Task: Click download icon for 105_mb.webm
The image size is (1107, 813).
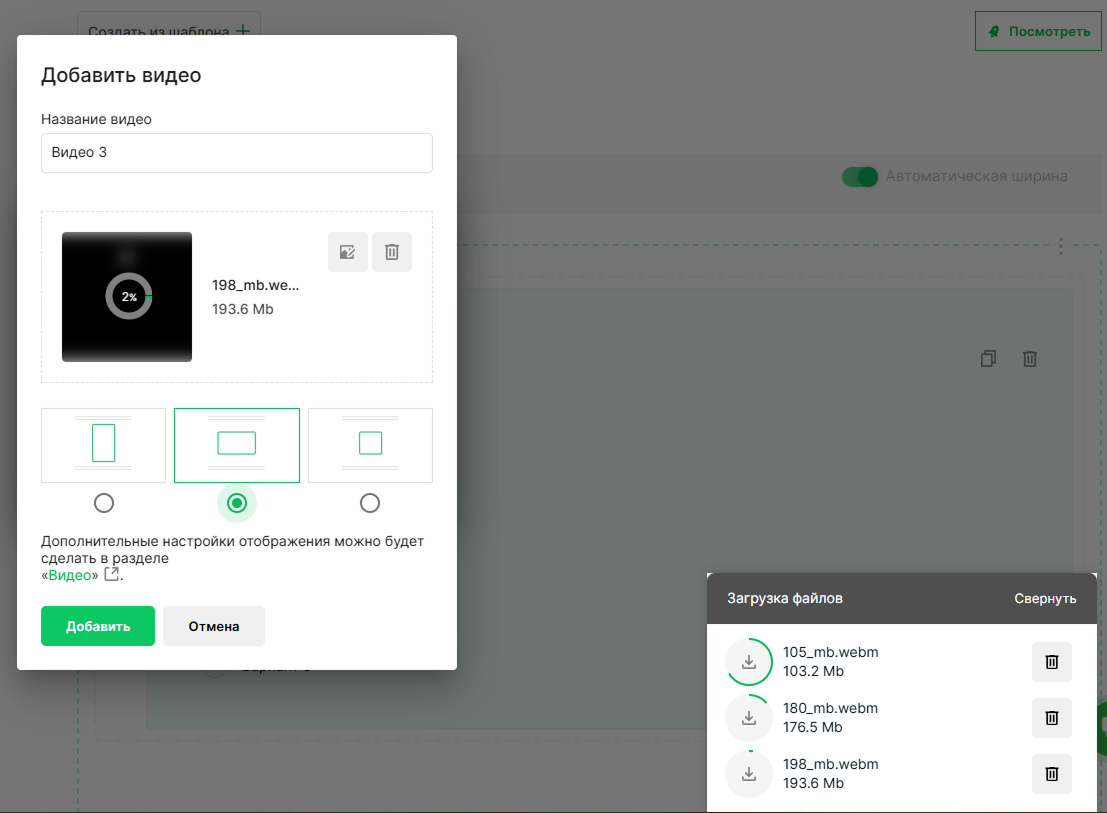Action: pos(749,662)
